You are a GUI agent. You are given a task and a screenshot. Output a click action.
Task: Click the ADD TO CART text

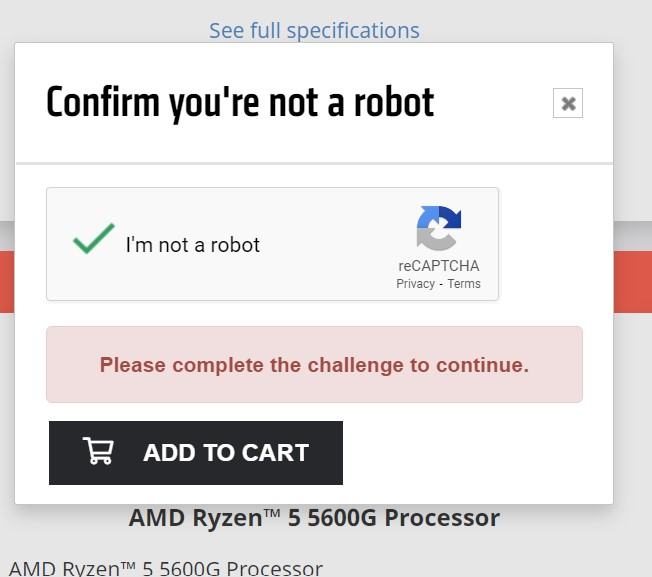pos(226,452)
